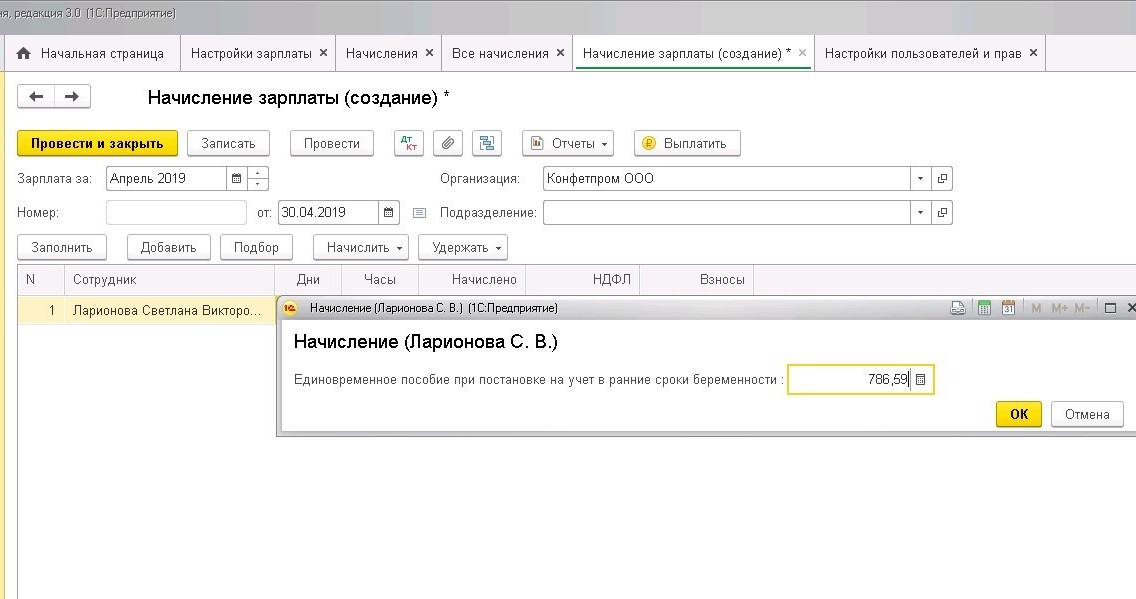The width and height of the screenshot is (1136, 599).
Task: Click calculator icon in benefit amount field
Action: click(x=921, y=380)
